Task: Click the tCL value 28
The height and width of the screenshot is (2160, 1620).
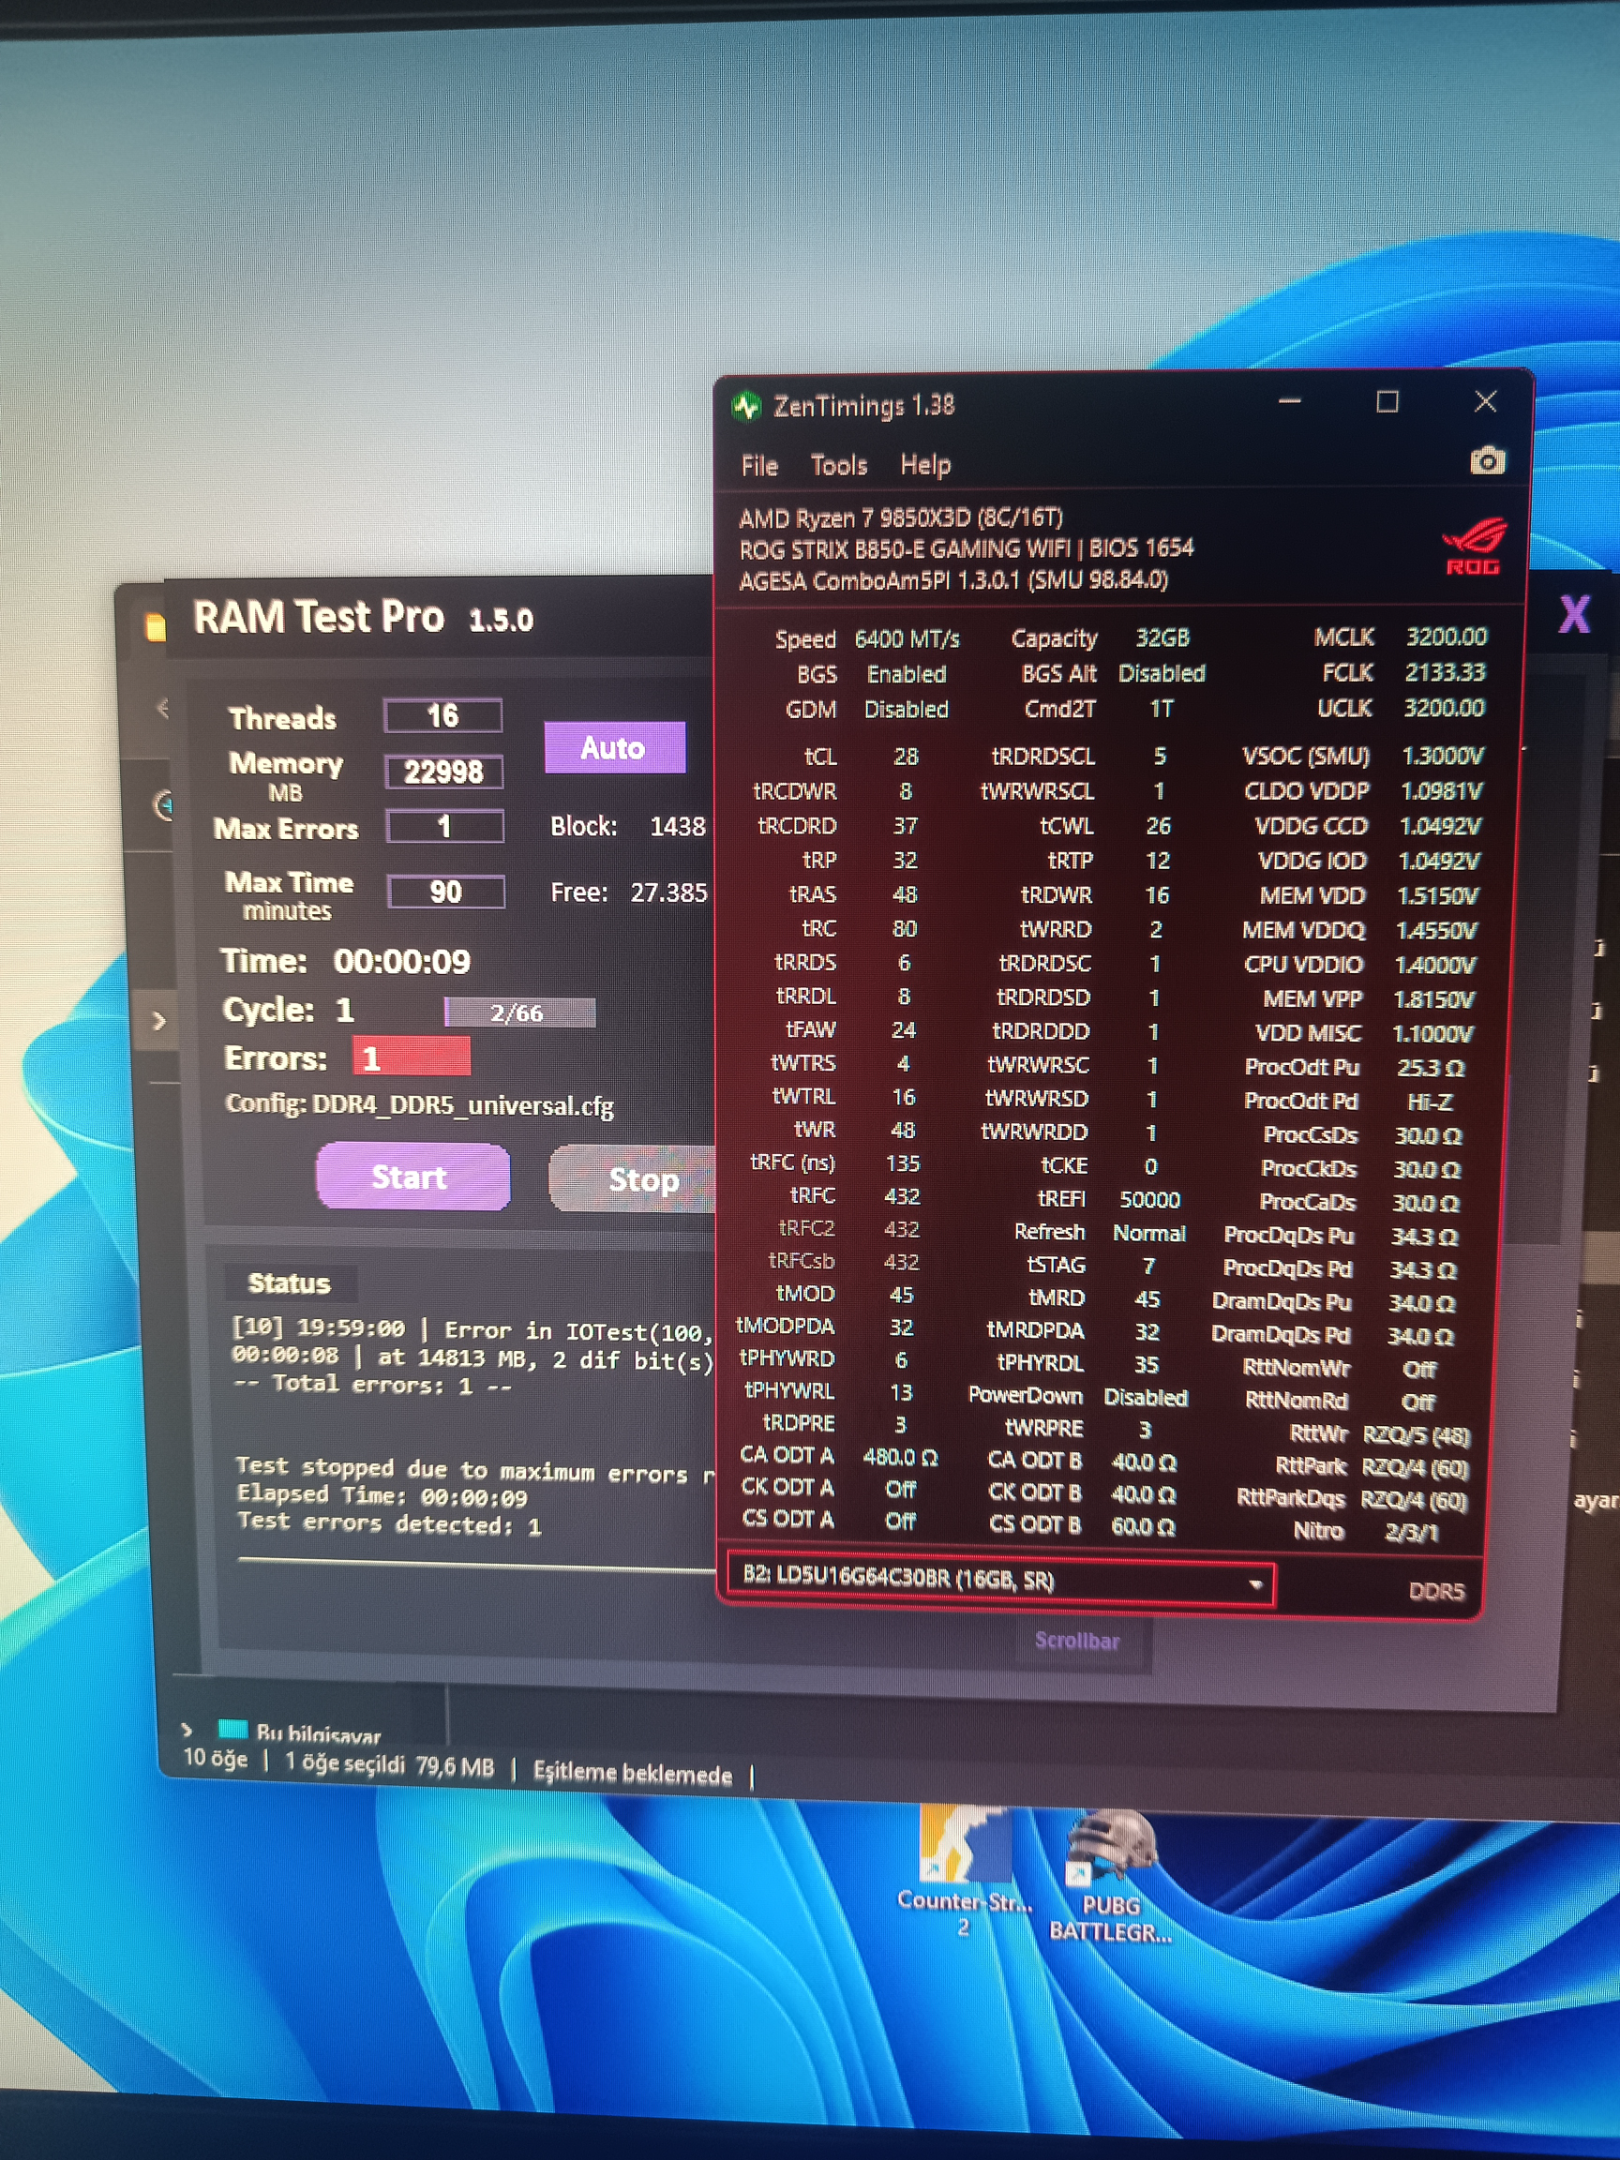Action: [x=905, y=756]
